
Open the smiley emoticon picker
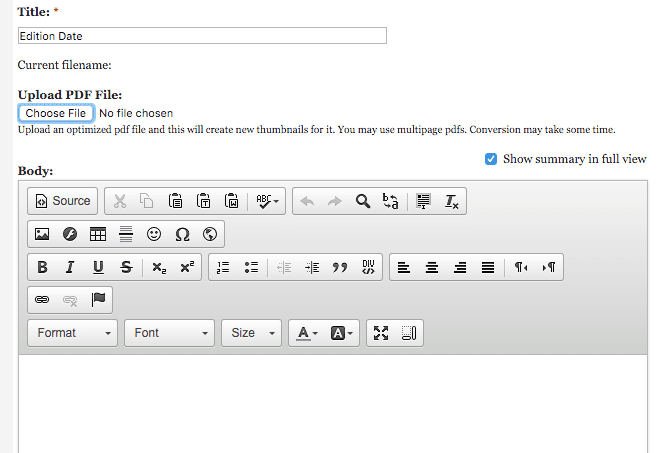154,234
